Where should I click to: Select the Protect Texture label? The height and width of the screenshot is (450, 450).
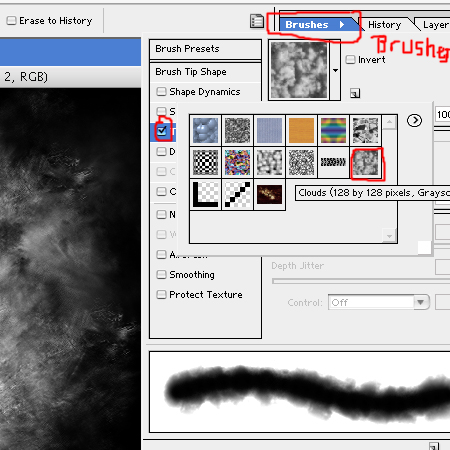point(206,295)
